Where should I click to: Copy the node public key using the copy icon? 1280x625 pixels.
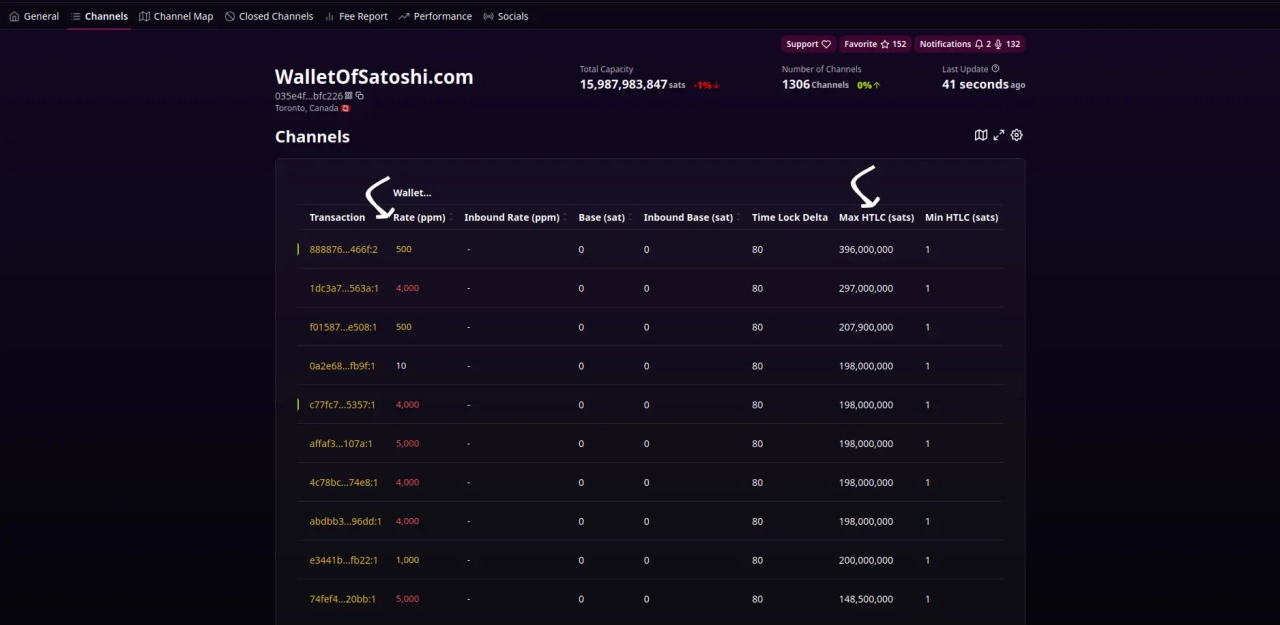(360, 96)
